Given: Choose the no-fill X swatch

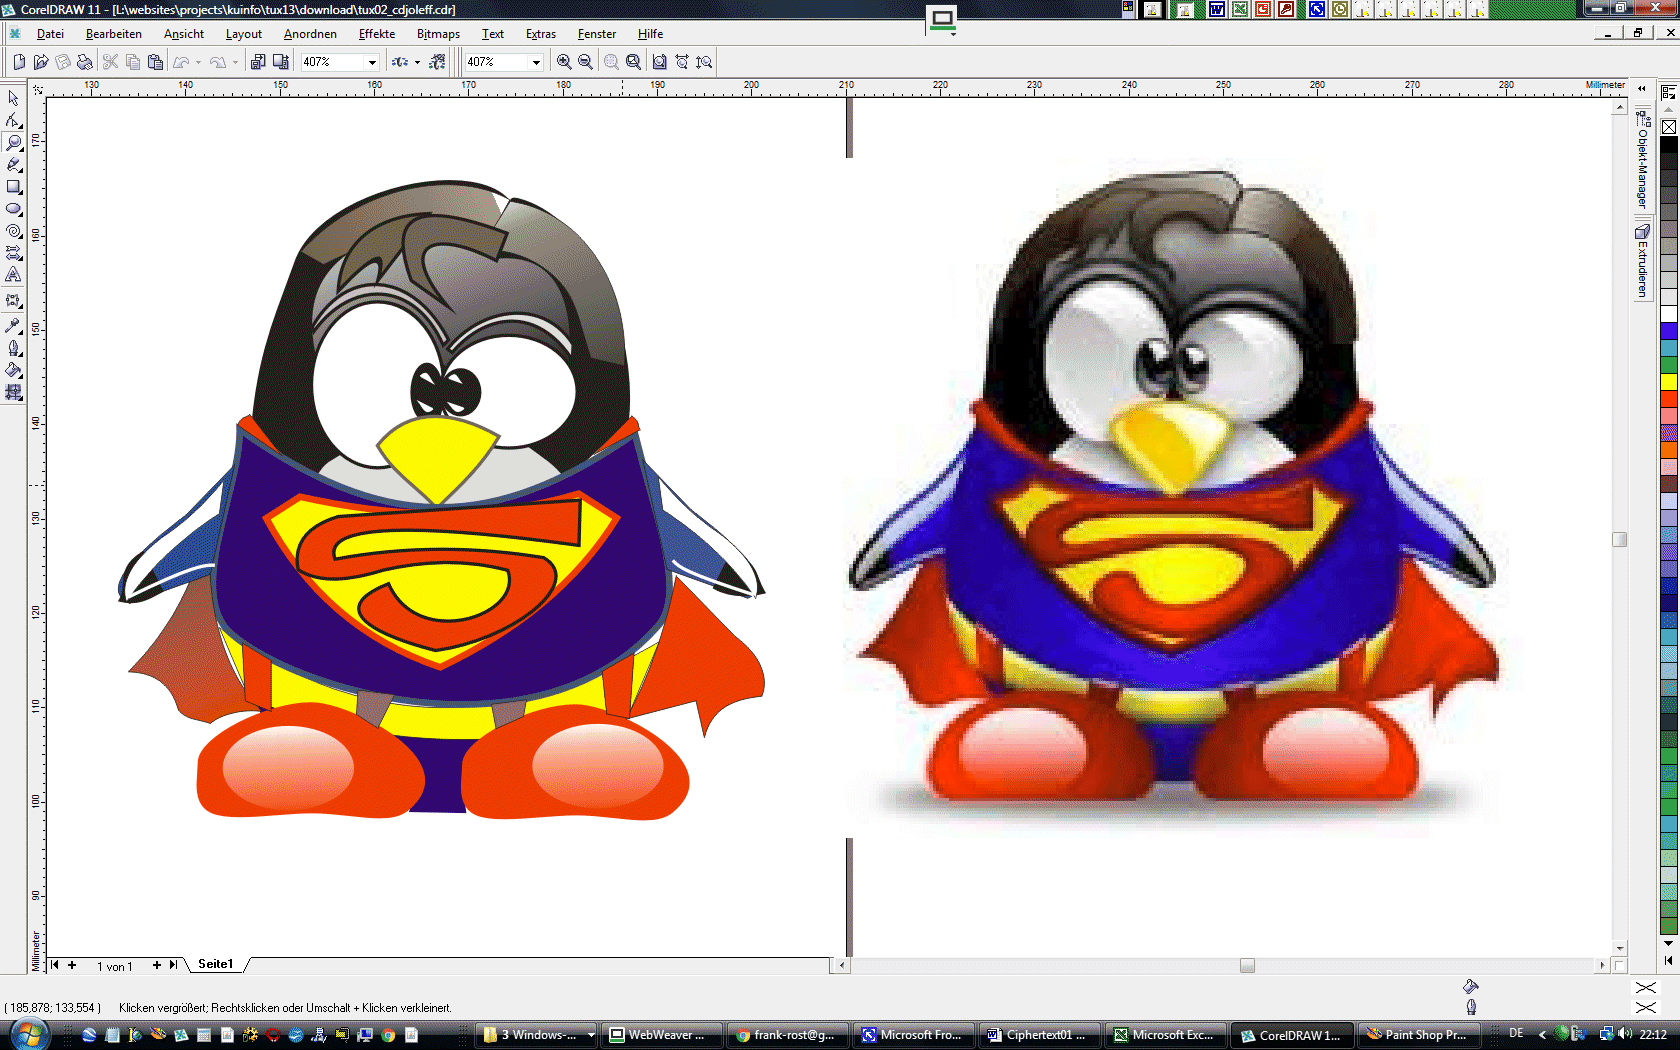Looking at the screenshot, I should 1668,127.
